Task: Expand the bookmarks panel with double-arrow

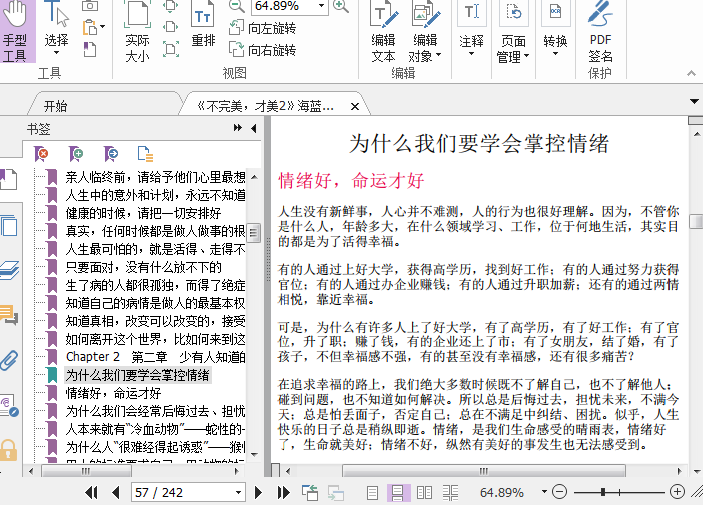Action: (x=238, y=128)
